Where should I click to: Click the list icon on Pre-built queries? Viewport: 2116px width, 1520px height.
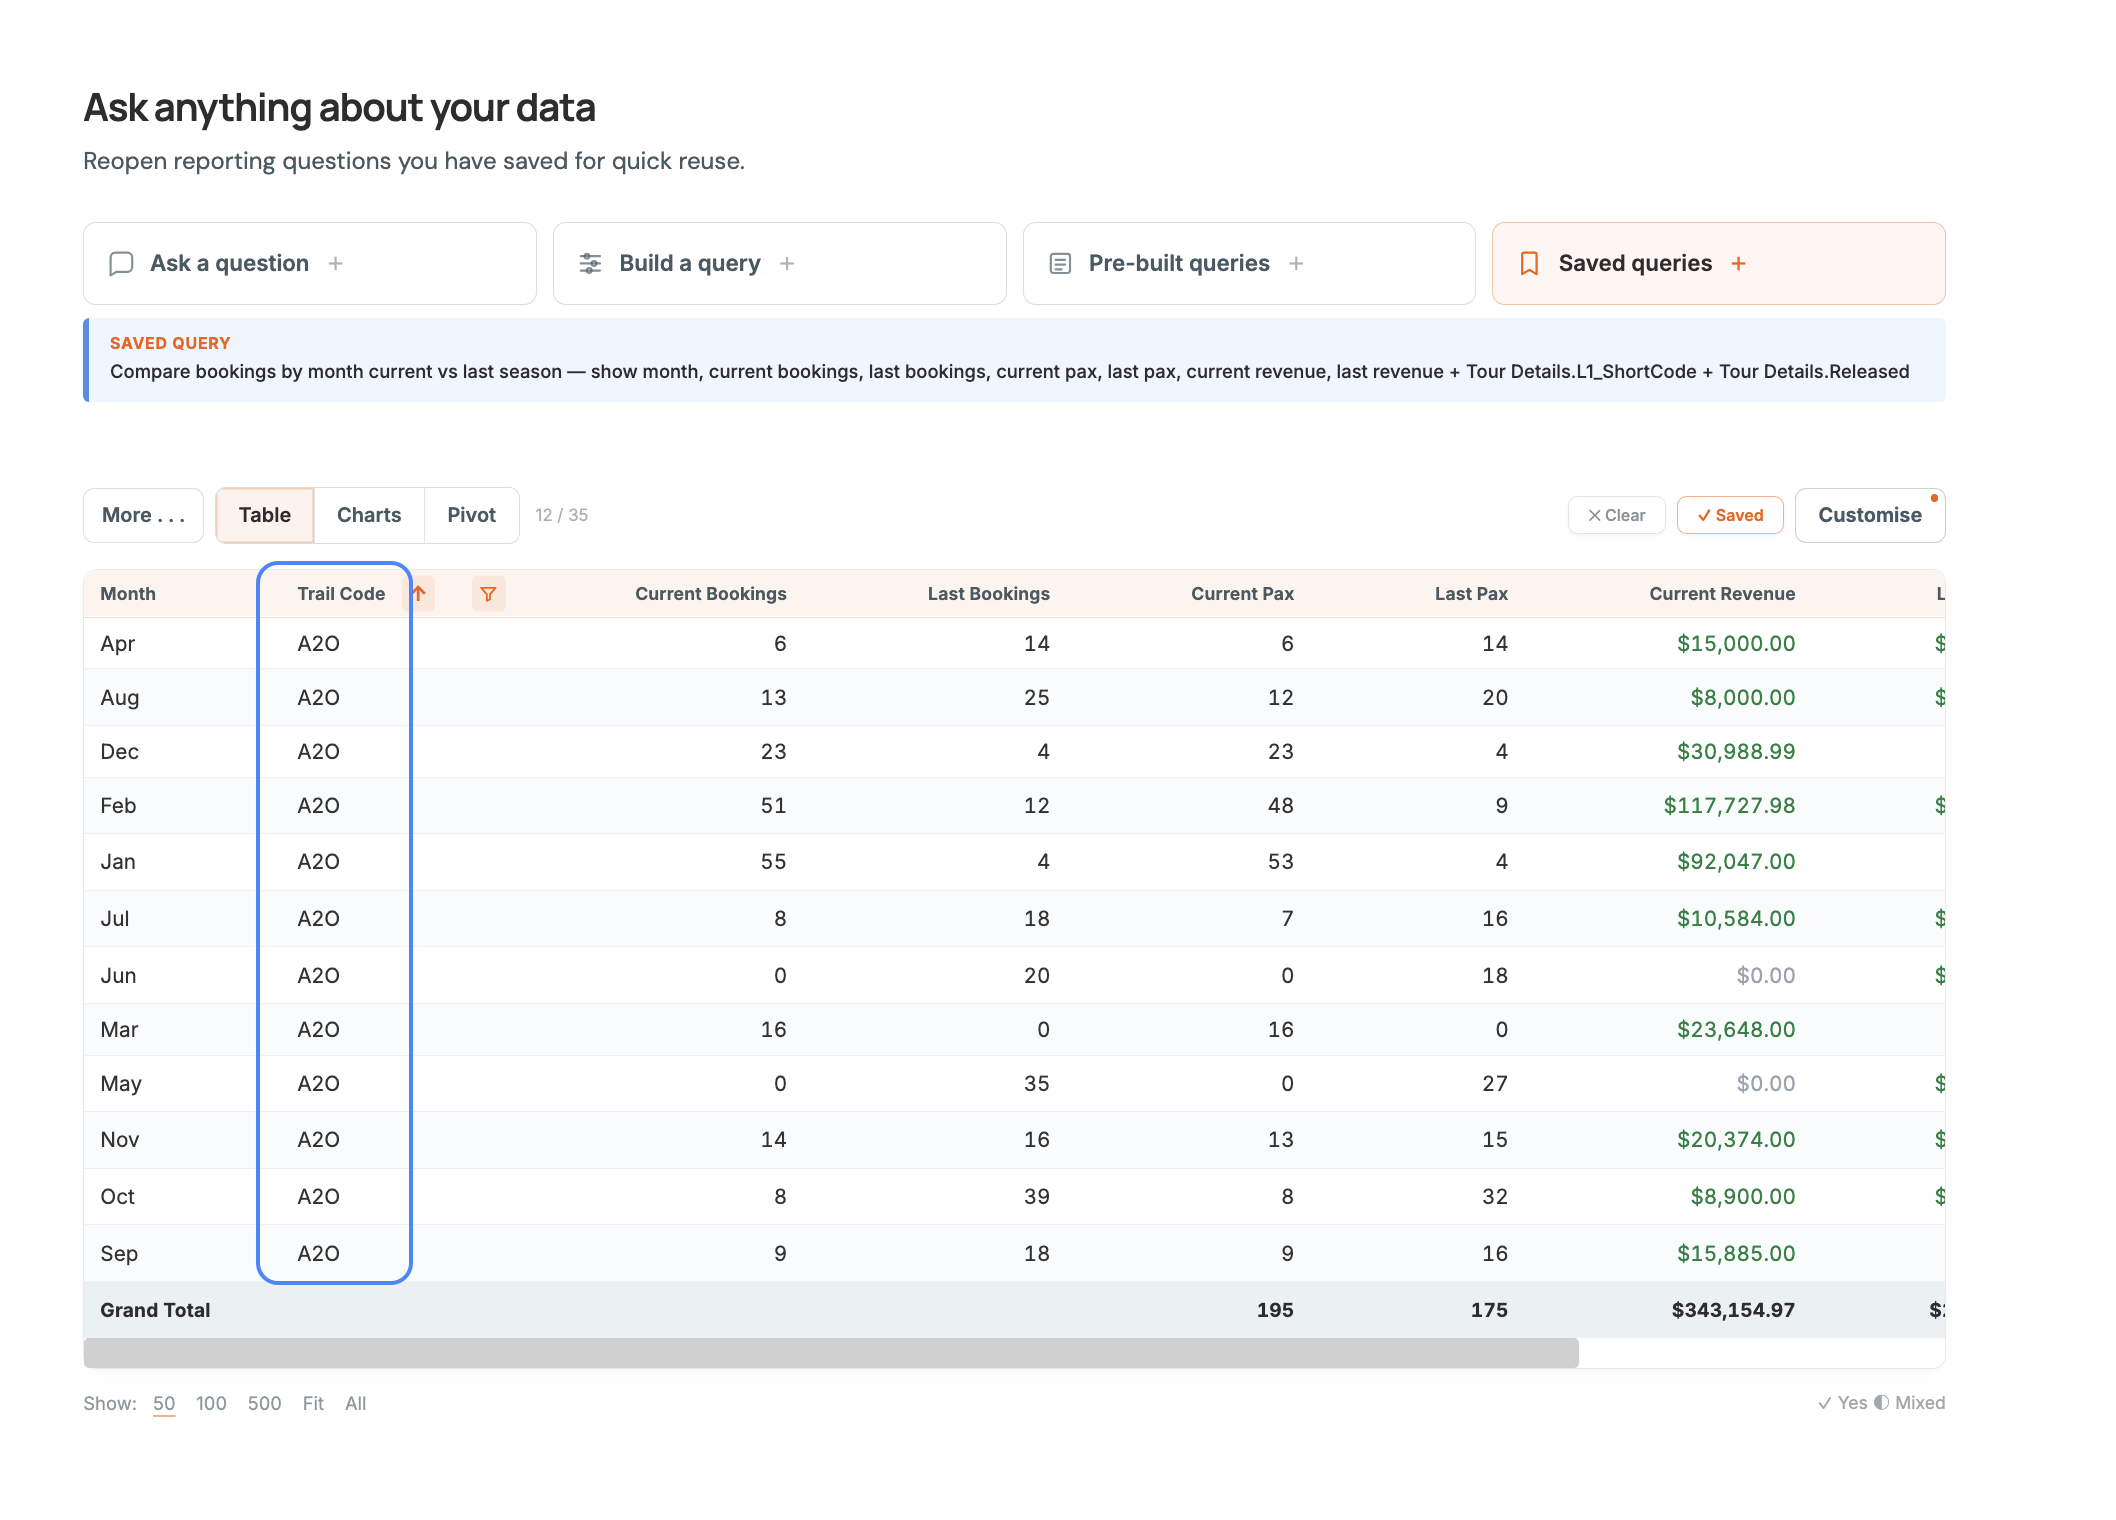(x=1060, y=264)
